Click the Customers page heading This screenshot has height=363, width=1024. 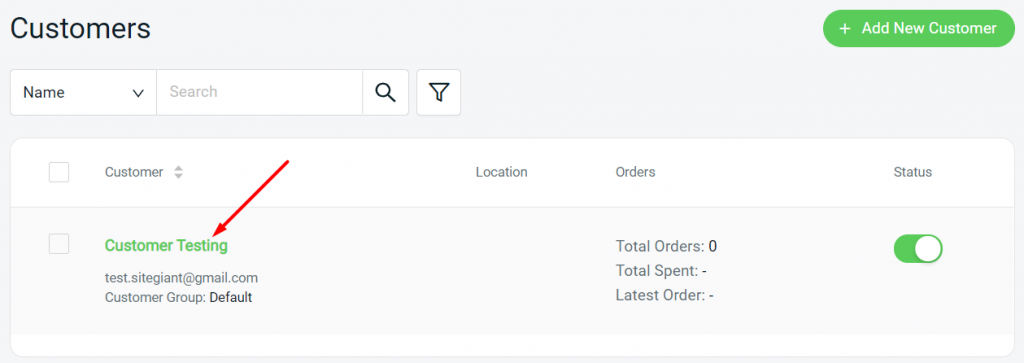coord(80,28)
